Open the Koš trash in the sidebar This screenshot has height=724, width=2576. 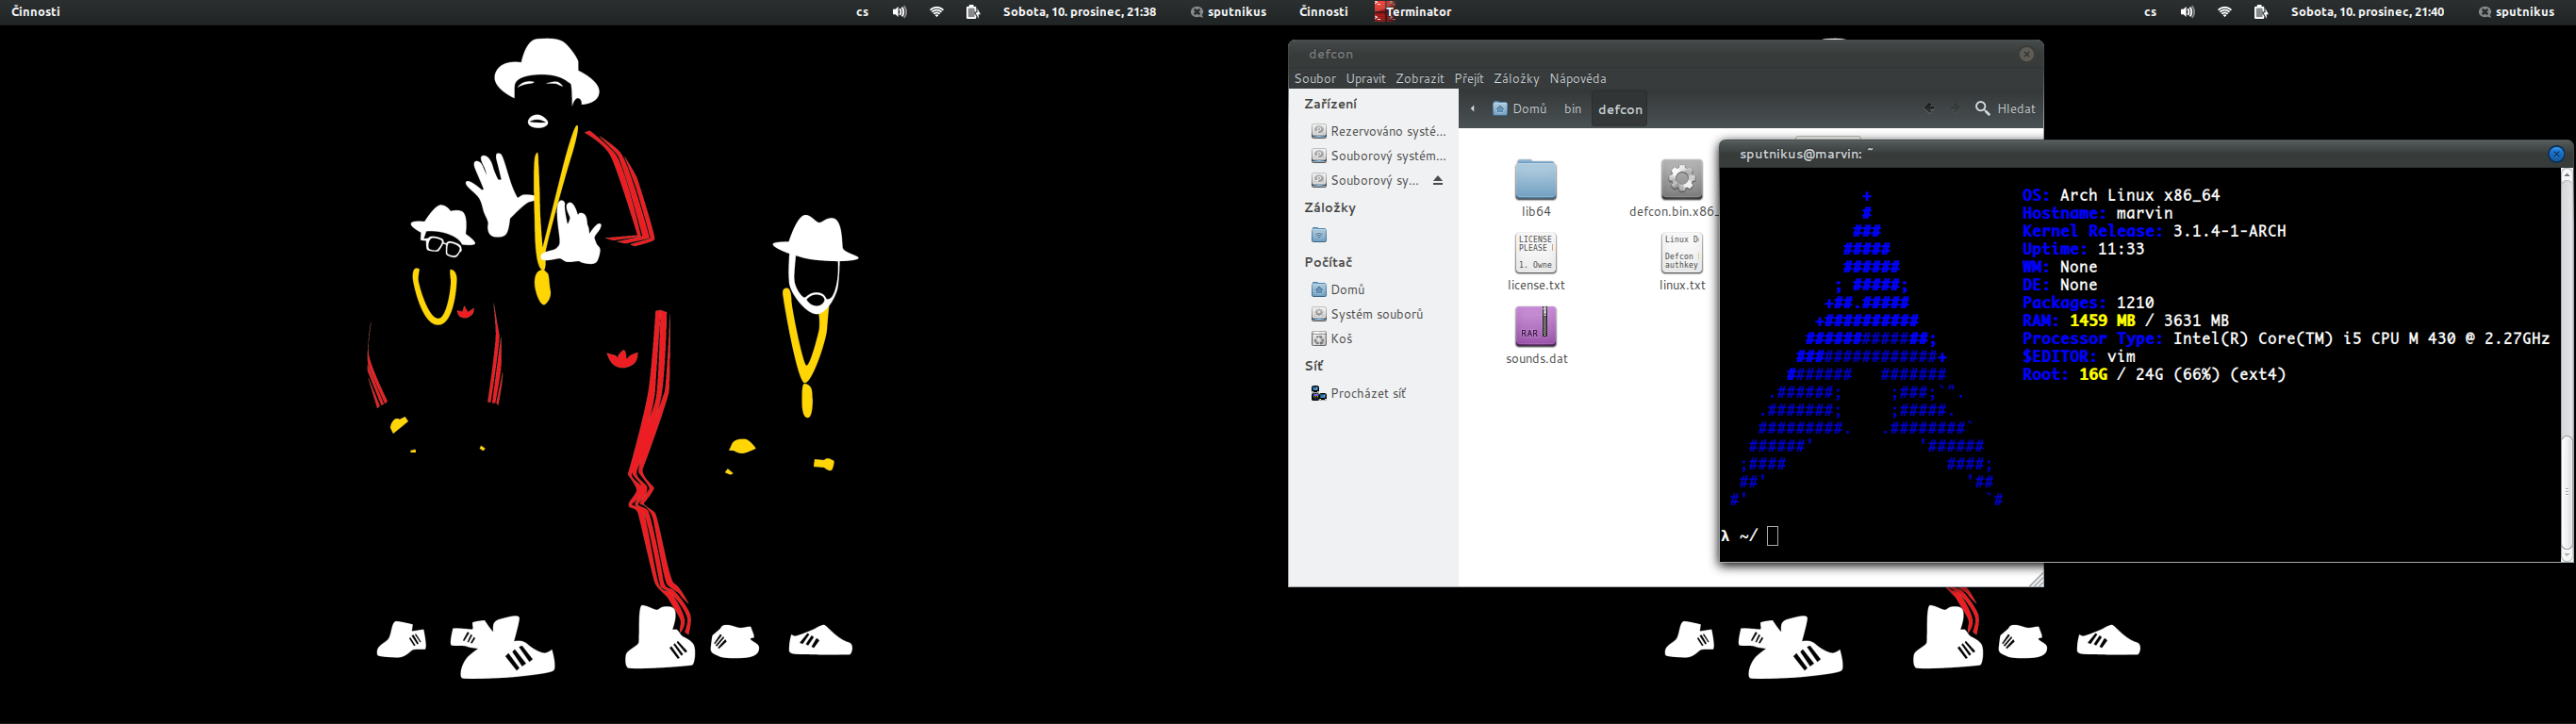click(x=1341, y=339)
